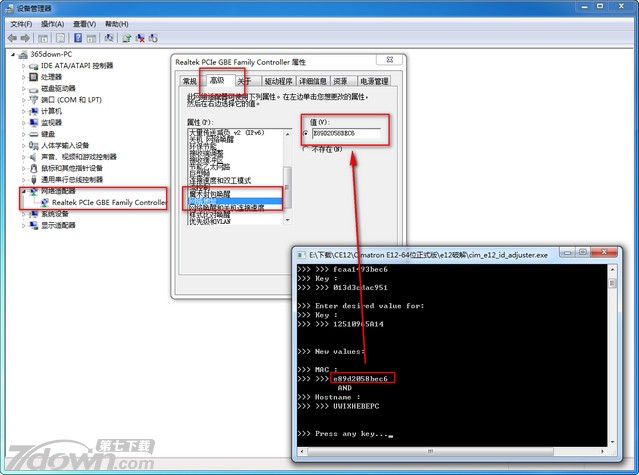
Task: Click the console vertical scroll up arrow
Action: pos(612,270)
